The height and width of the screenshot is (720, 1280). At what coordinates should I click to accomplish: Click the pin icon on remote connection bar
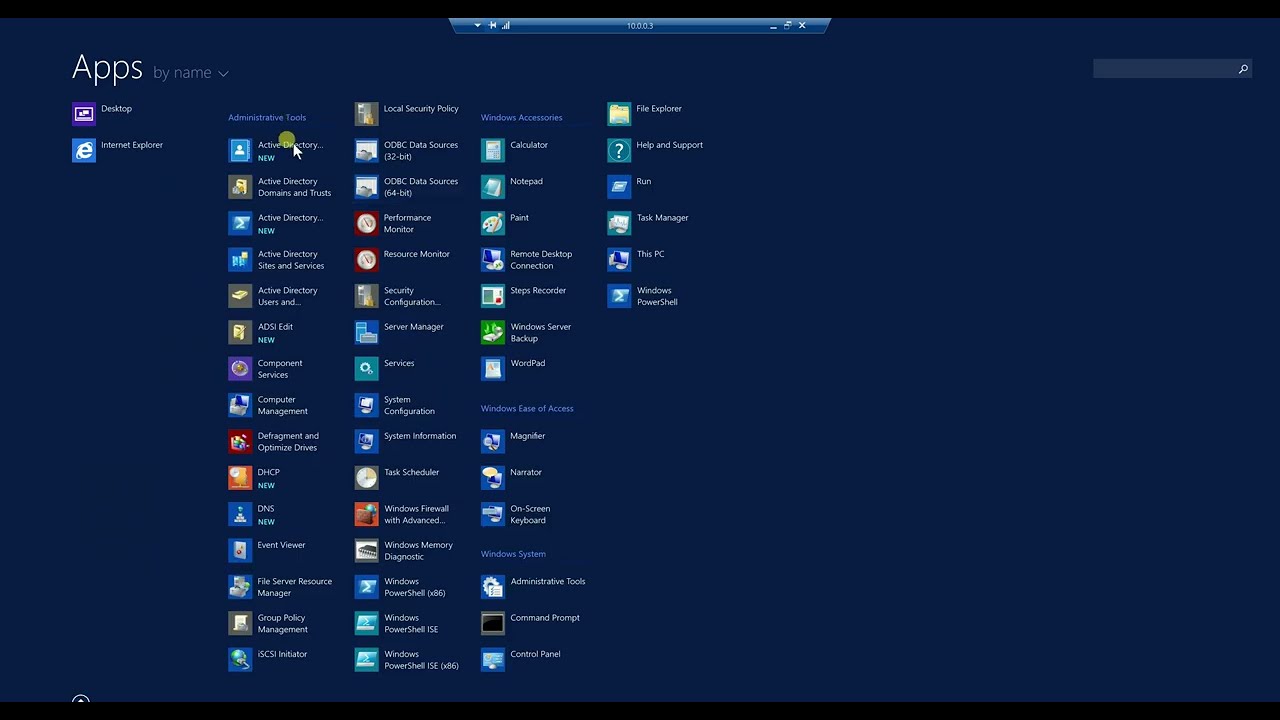[492, 25]
